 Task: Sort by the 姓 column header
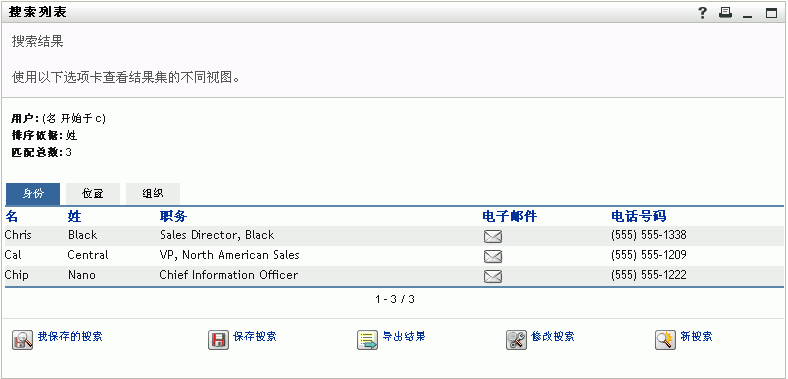74,217
